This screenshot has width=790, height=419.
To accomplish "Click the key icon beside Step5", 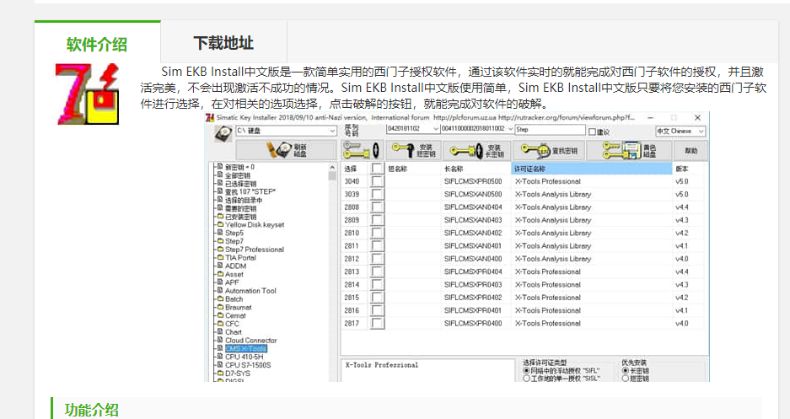I will click(220, 233).
